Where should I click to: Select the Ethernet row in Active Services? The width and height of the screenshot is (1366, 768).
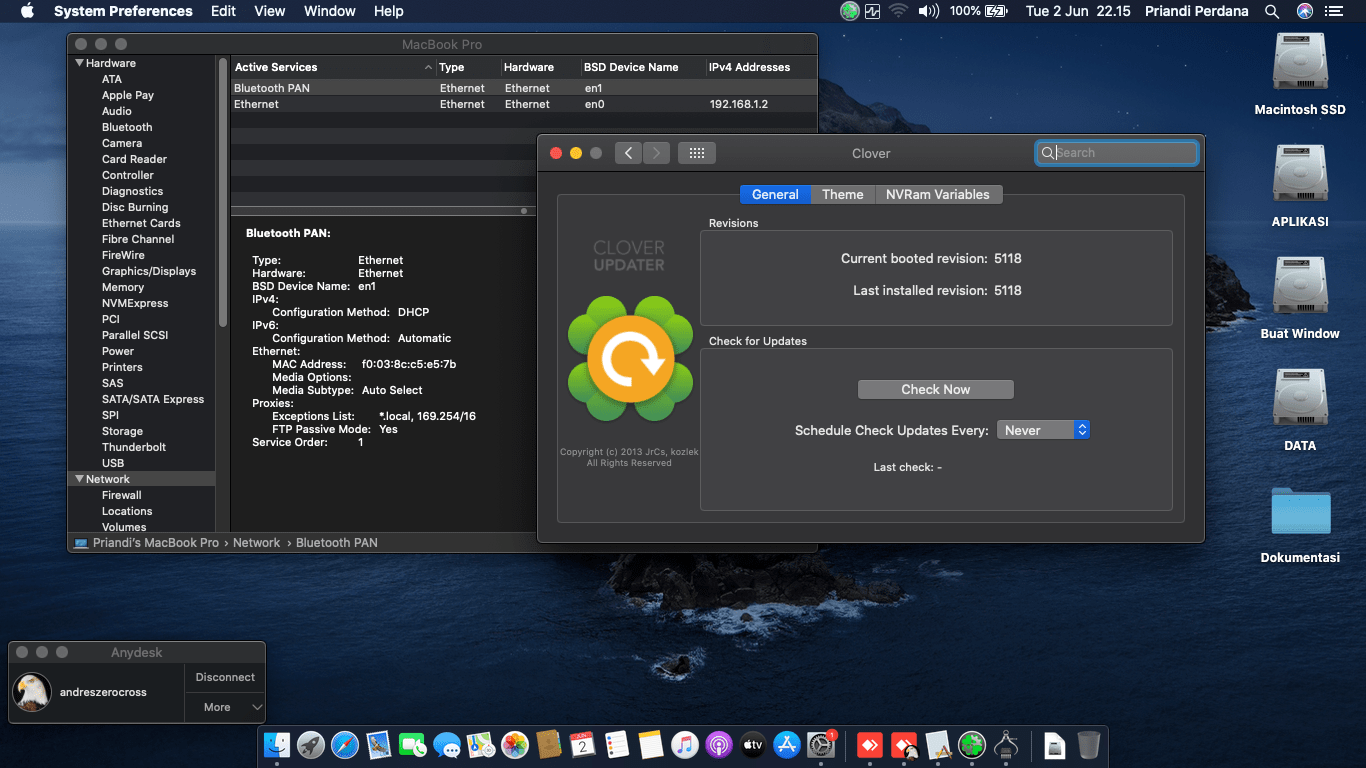point(524,104)
